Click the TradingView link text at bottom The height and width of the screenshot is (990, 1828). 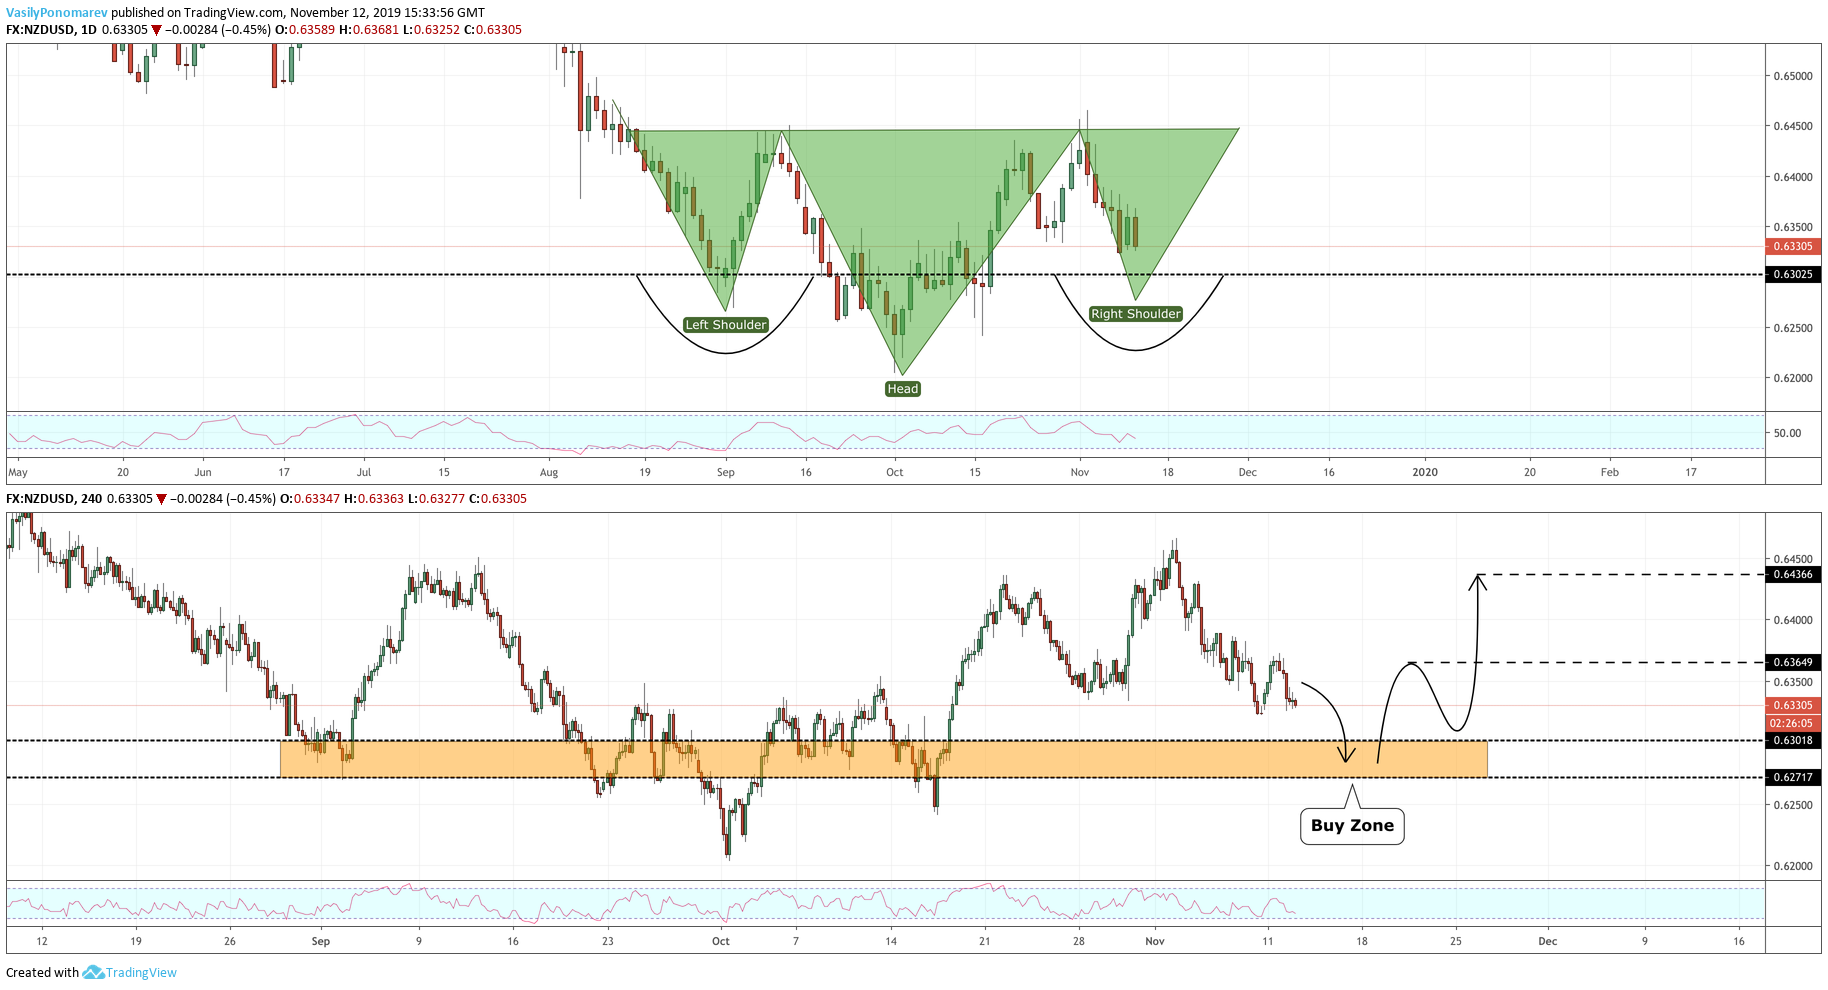pyautogui.click(x=141, y=972)
